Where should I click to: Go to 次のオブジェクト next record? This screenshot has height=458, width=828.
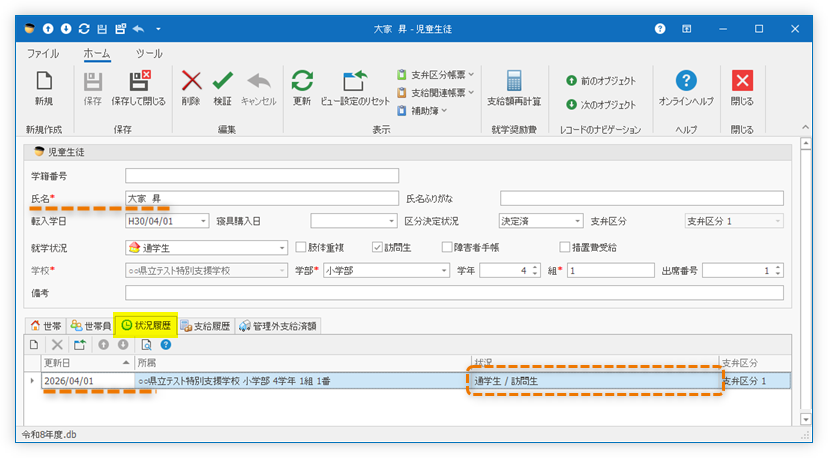pos(601,105)
